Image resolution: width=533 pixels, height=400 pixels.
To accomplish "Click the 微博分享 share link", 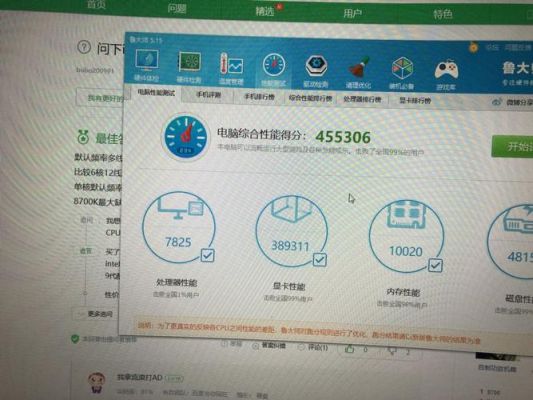I will 519,102.
